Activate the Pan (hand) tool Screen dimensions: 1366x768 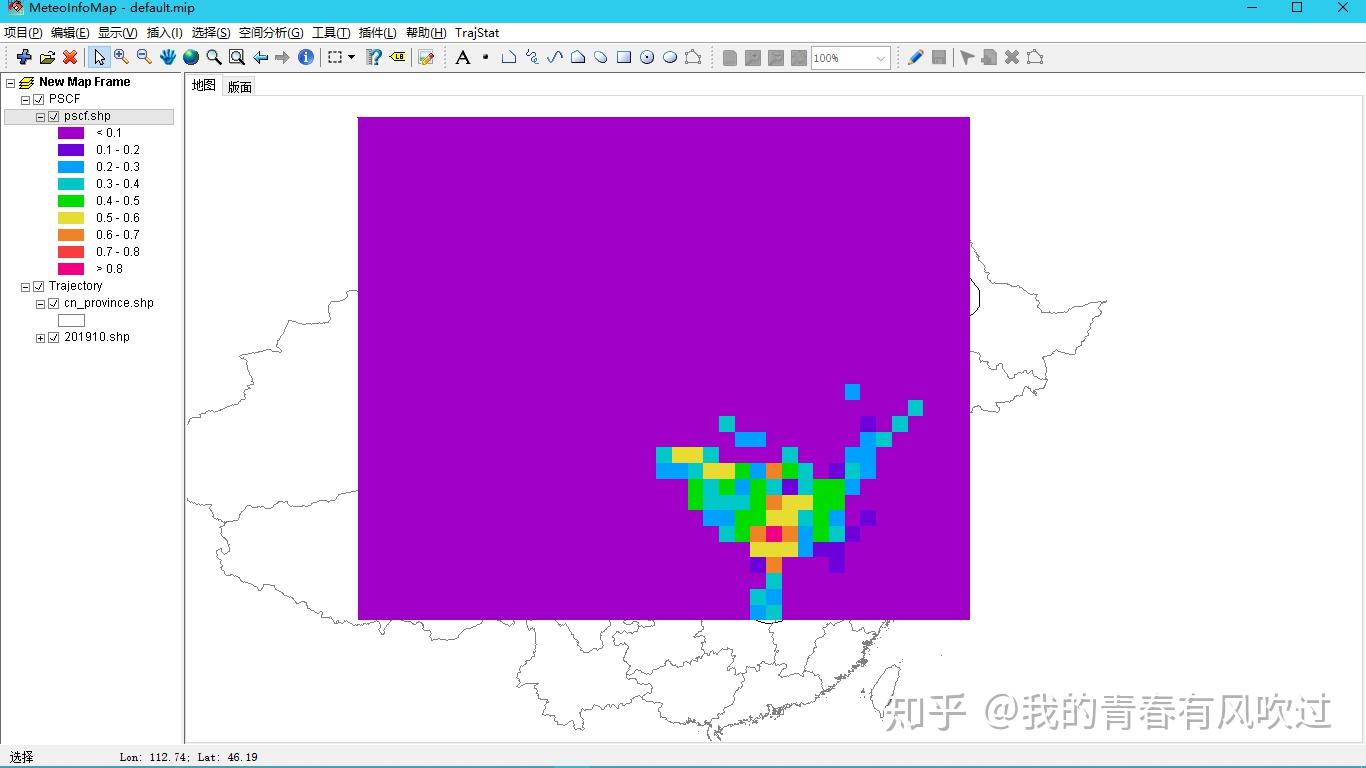click(167, 57)
